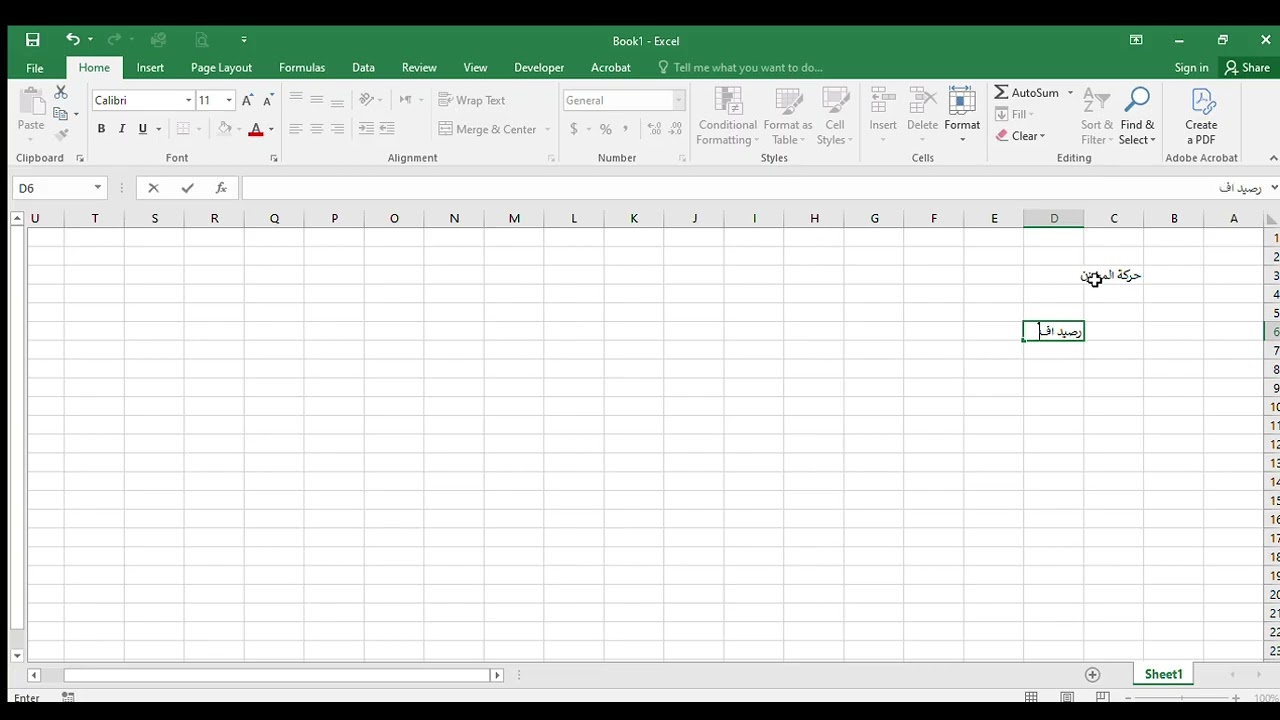Switch to the Data tab
The image size is (1280, 720).
coord(363,68)
